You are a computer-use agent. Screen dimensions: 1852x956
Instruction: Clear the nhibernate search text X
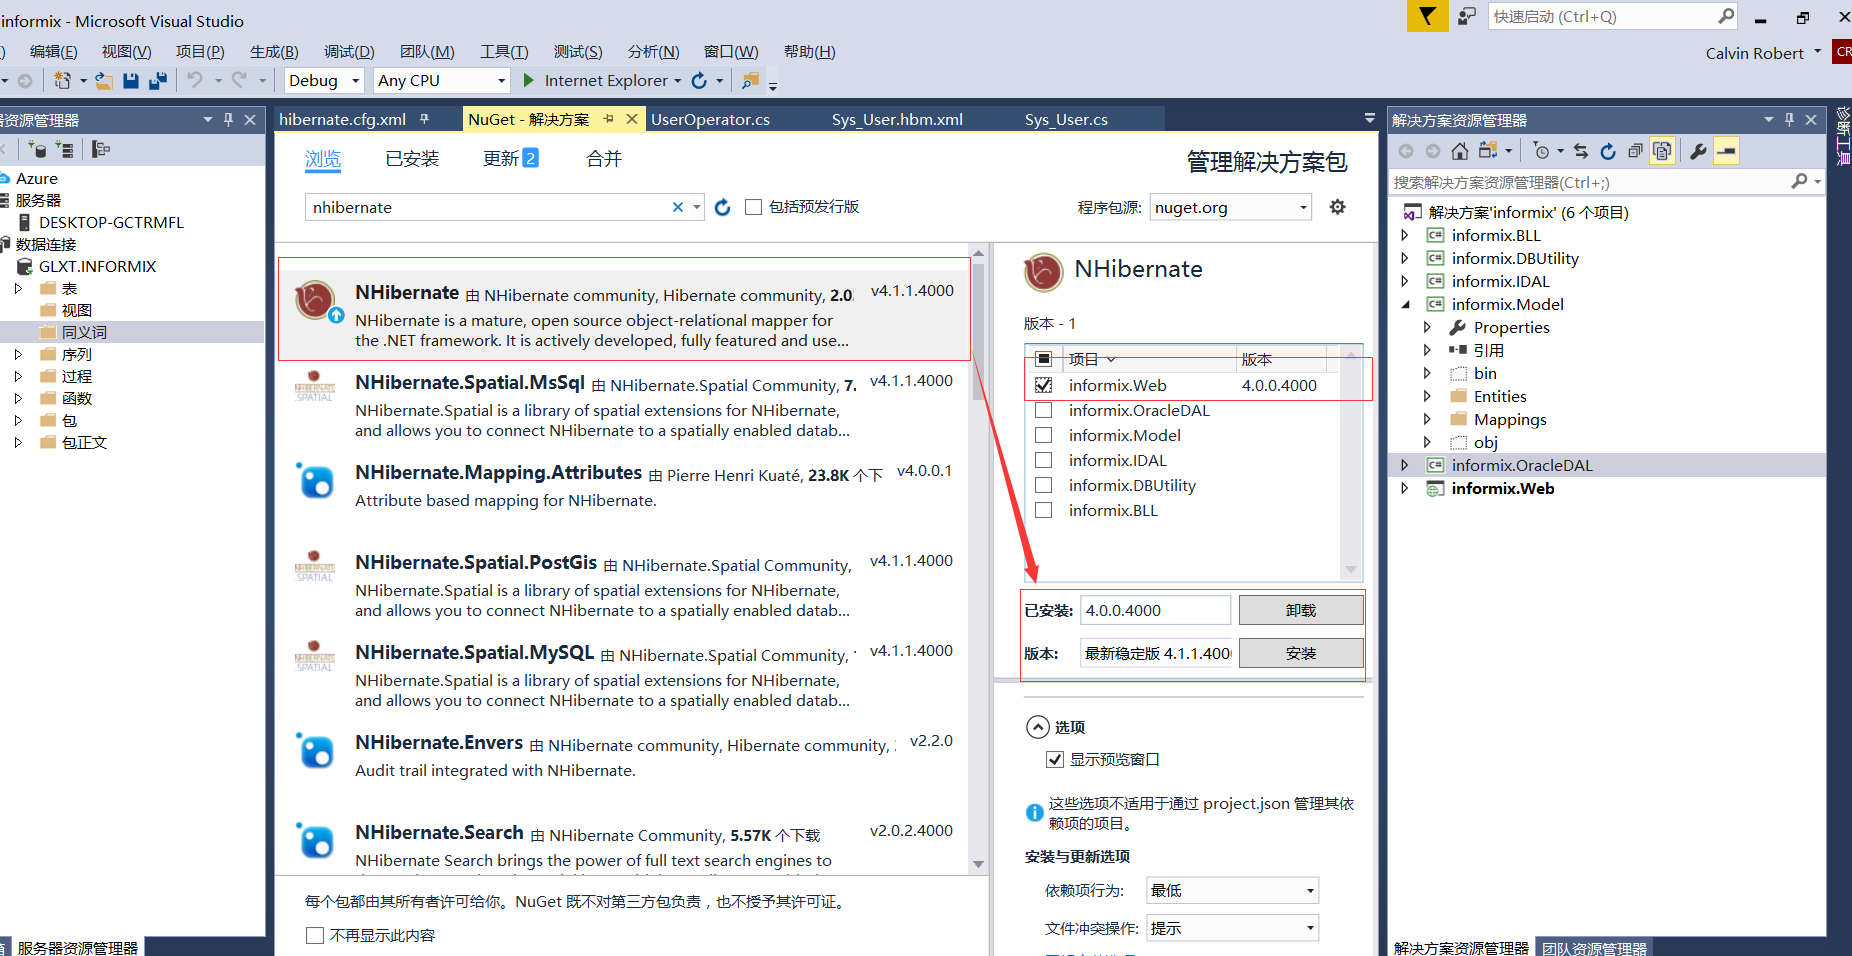[x=678, y=207]
